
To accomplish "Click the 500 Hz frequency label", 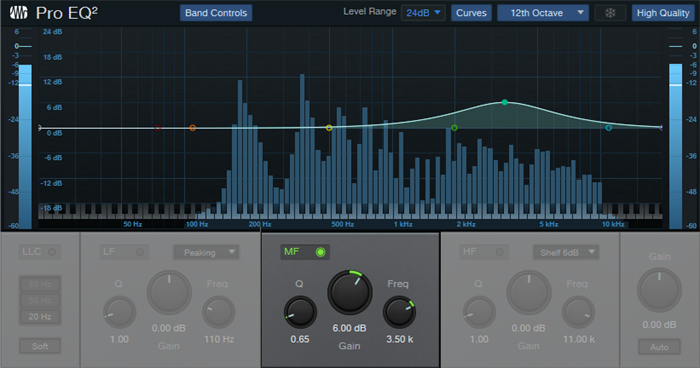I will 342,224.
